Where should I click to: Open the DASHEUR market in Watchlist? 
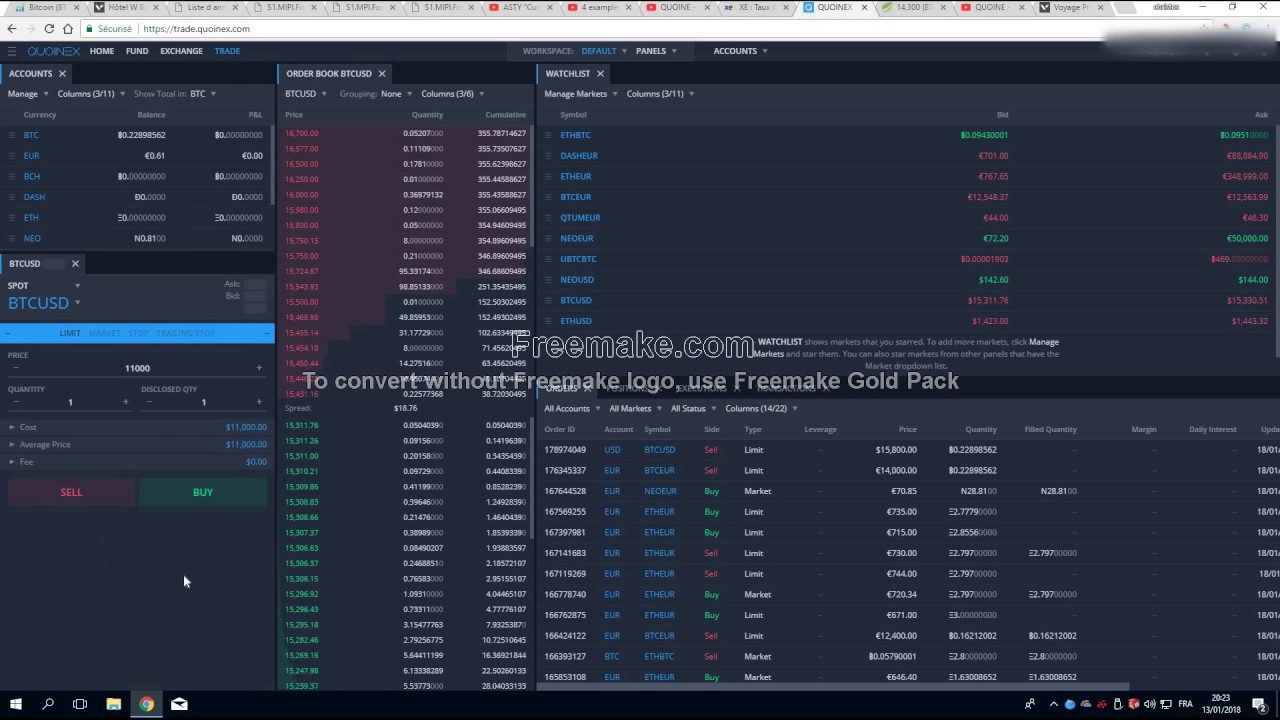pyautogui.click(x=579, y=156)
